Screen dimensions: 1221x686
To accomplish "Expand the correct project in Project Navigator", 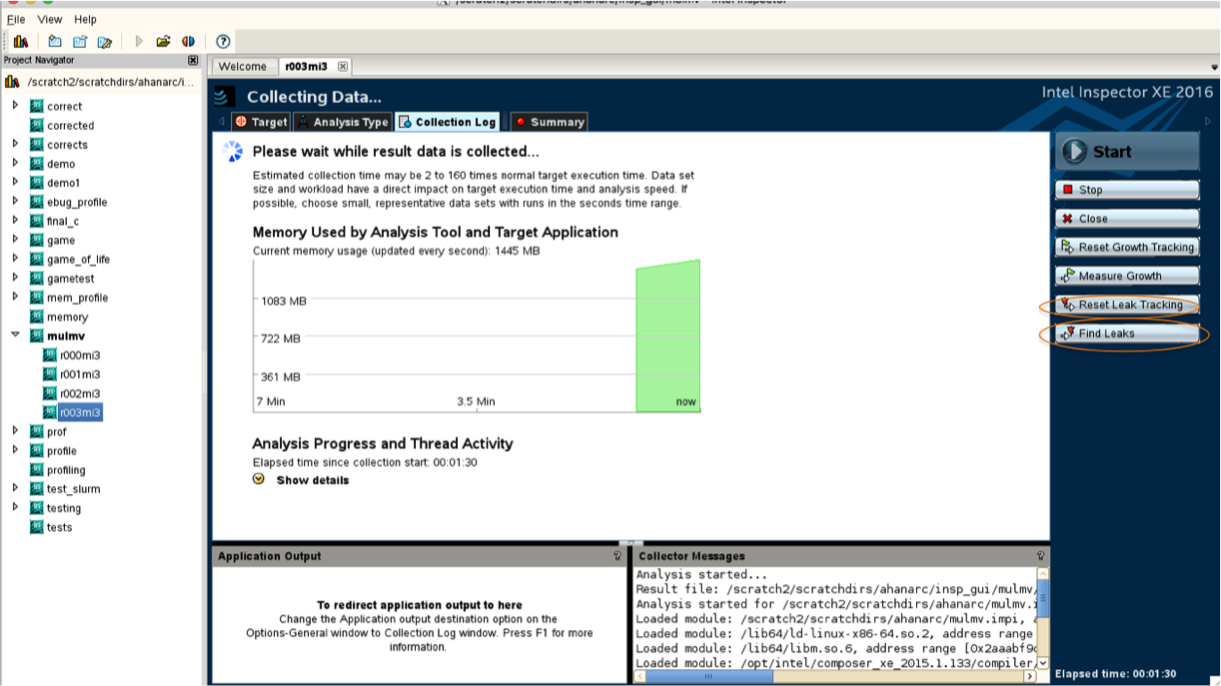I will point(14,106).
